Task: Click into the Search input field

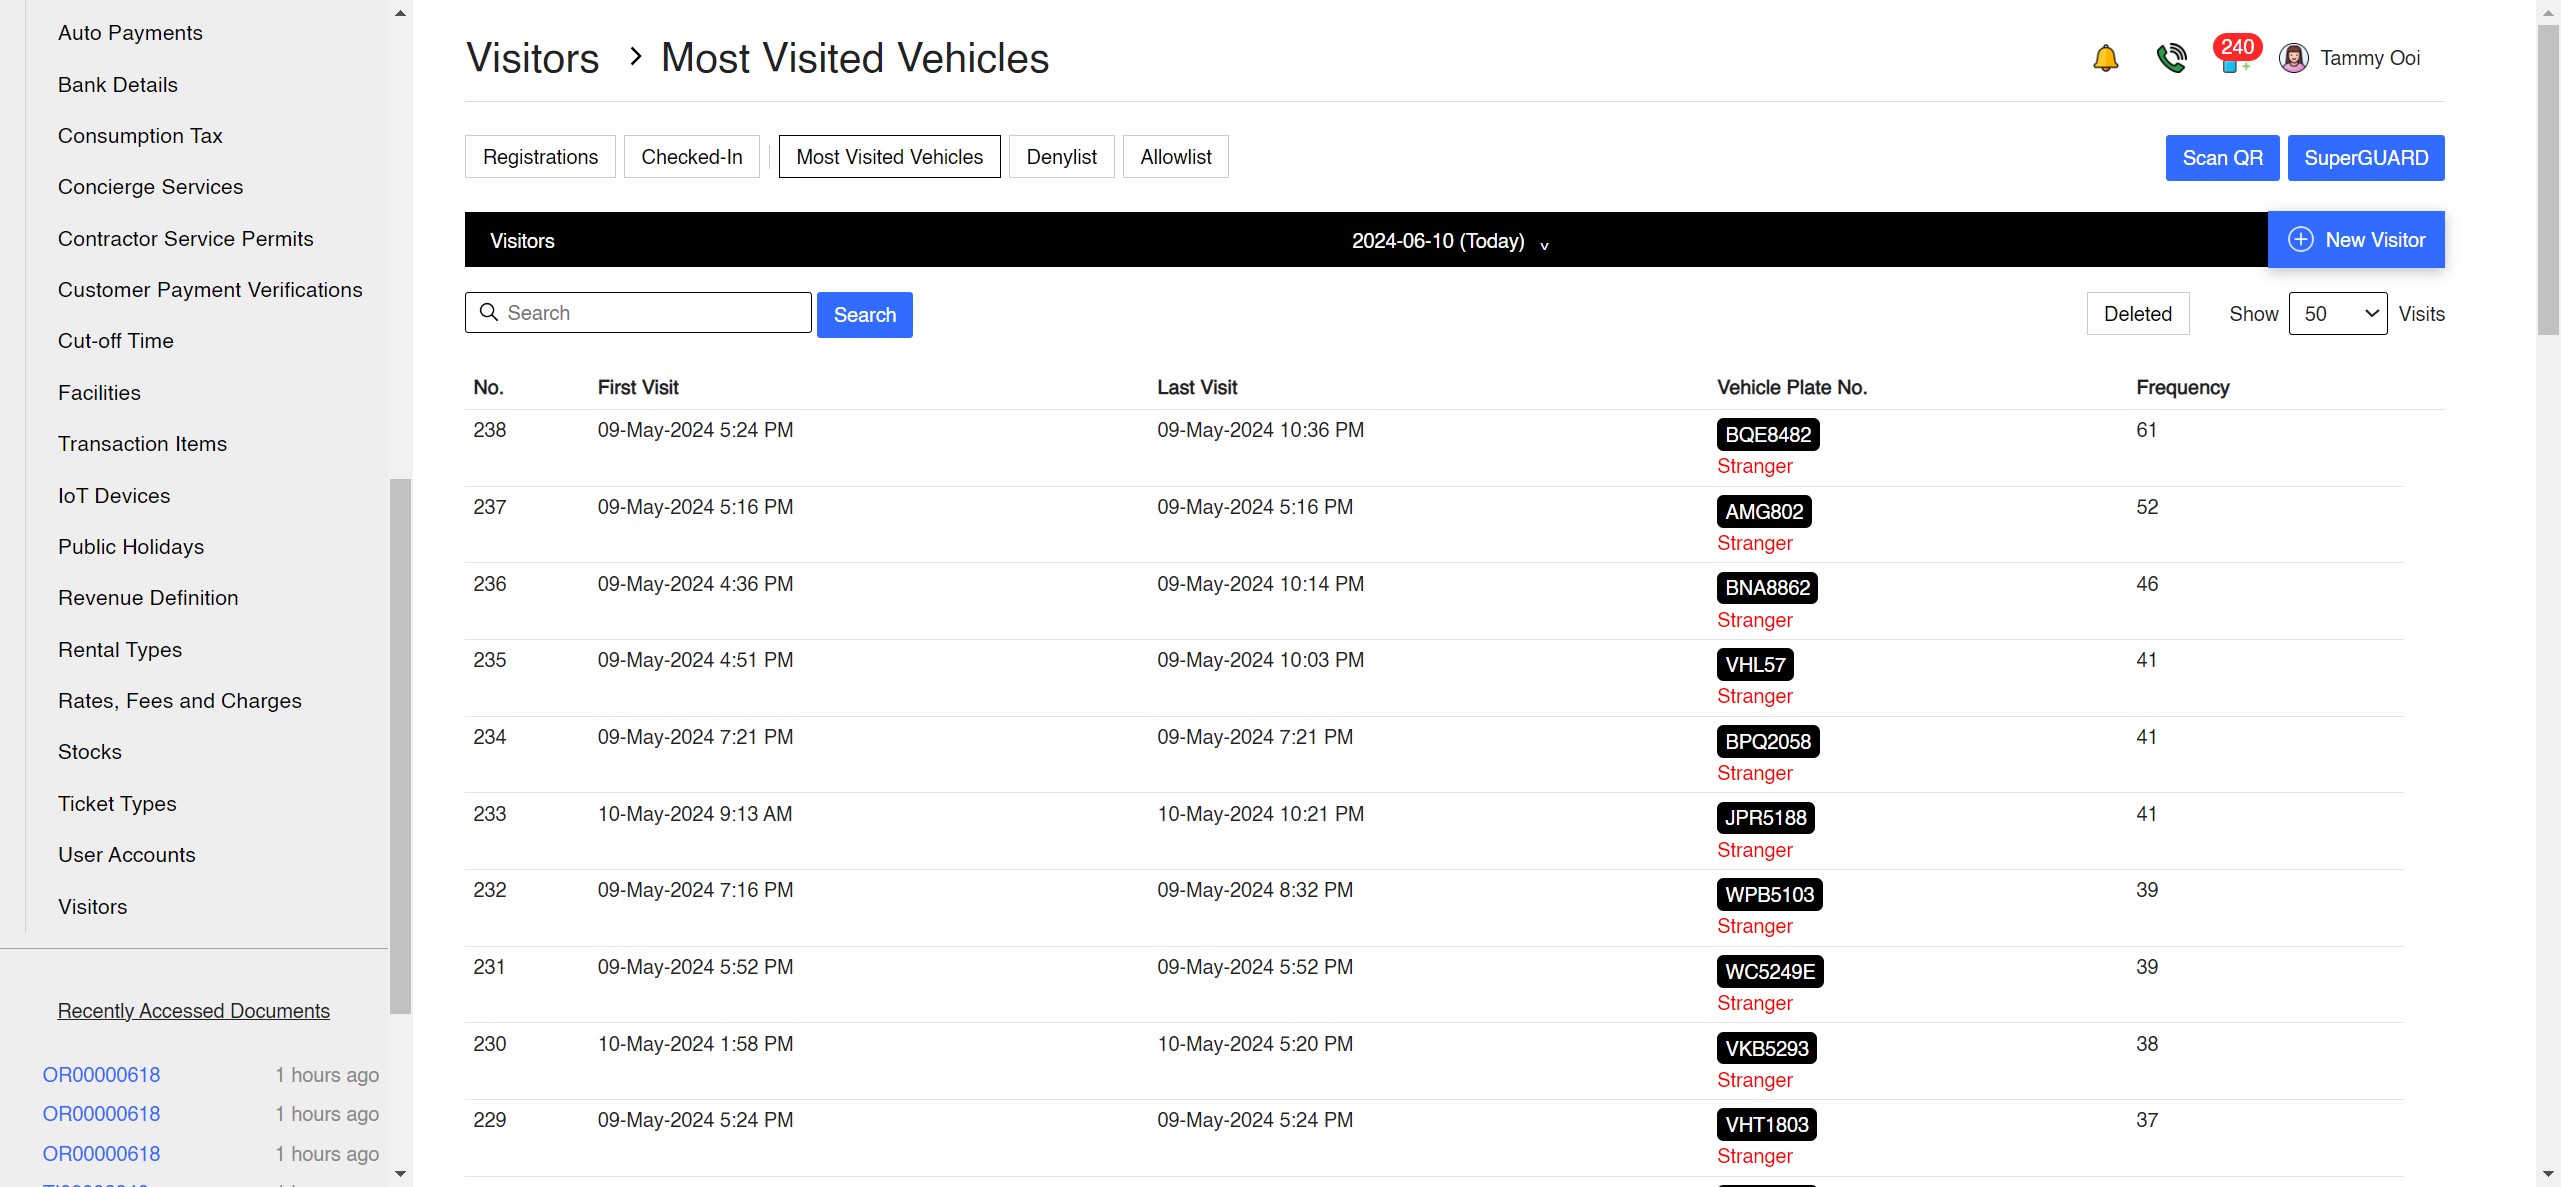Action: [650, 312]
